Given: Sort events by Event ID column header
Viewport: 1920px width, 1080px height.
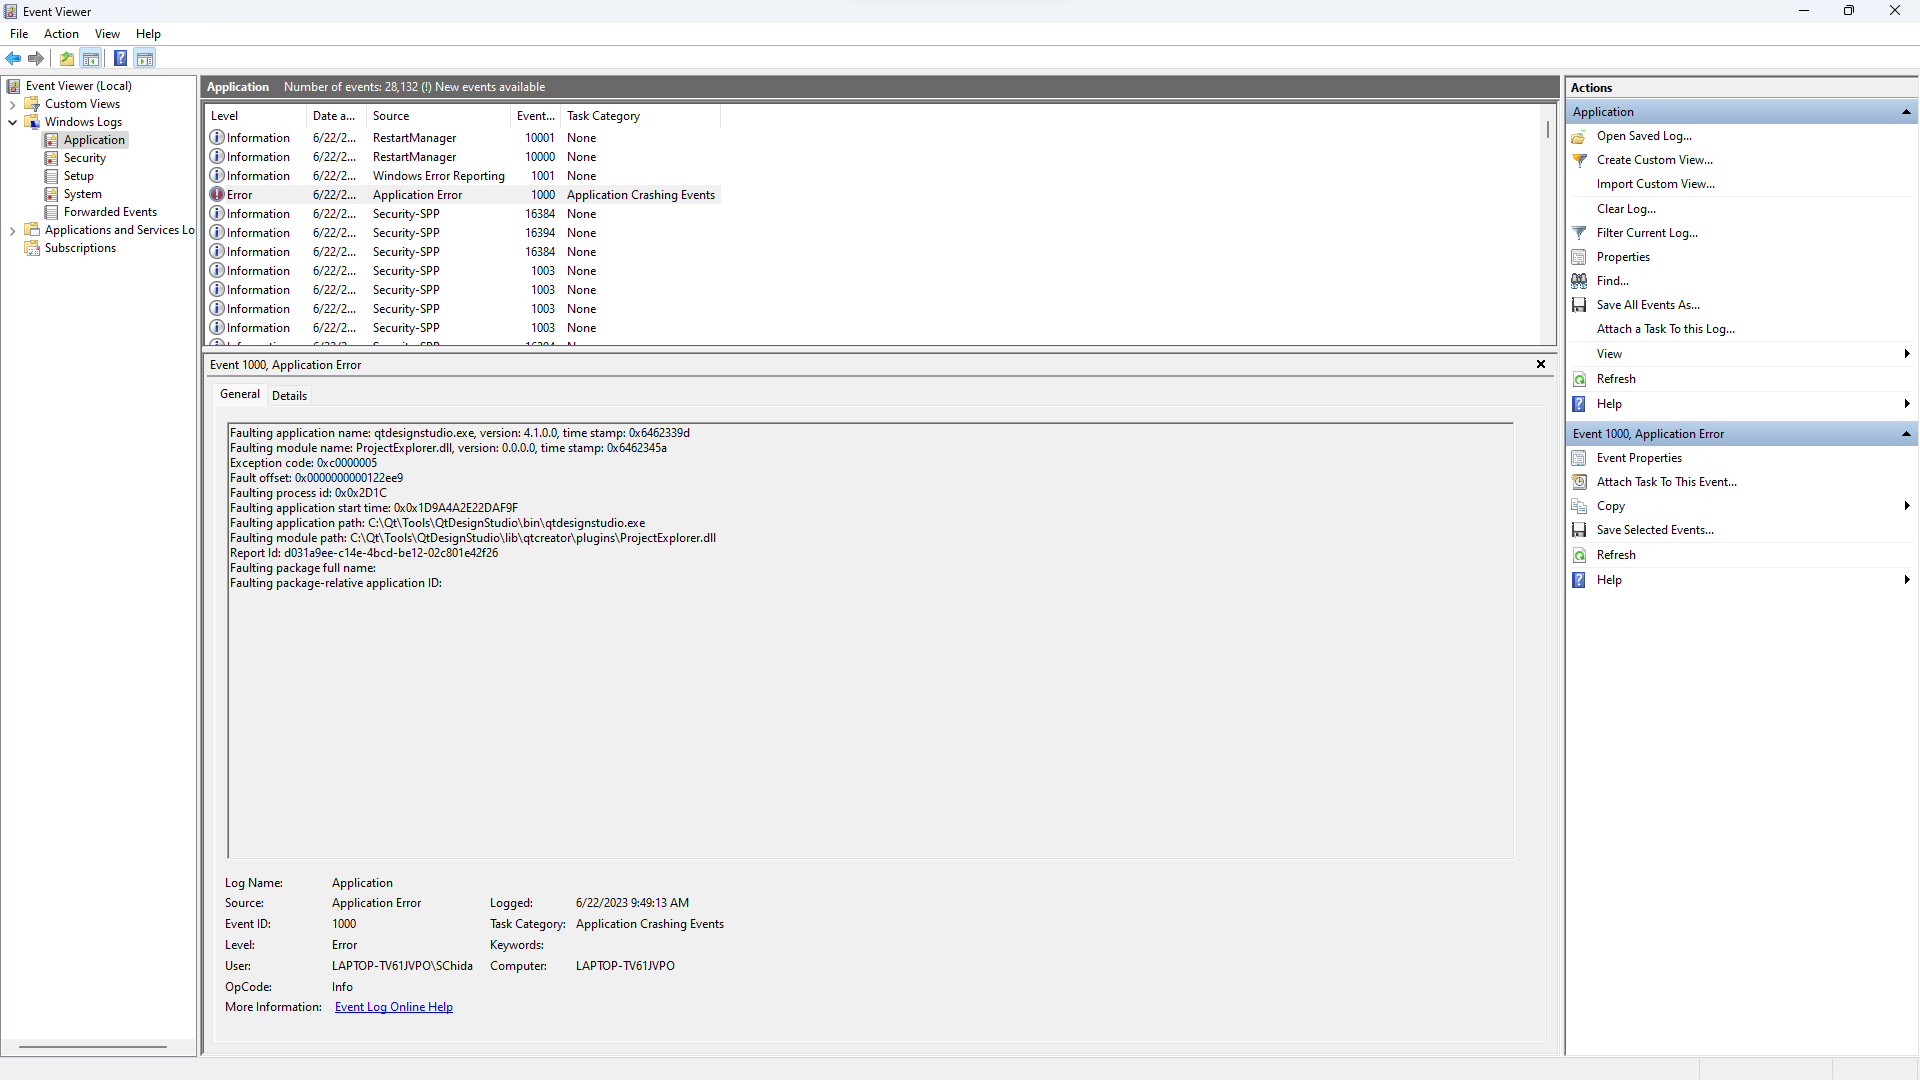Looking at the screenshot, I should (x=536, y=116).
